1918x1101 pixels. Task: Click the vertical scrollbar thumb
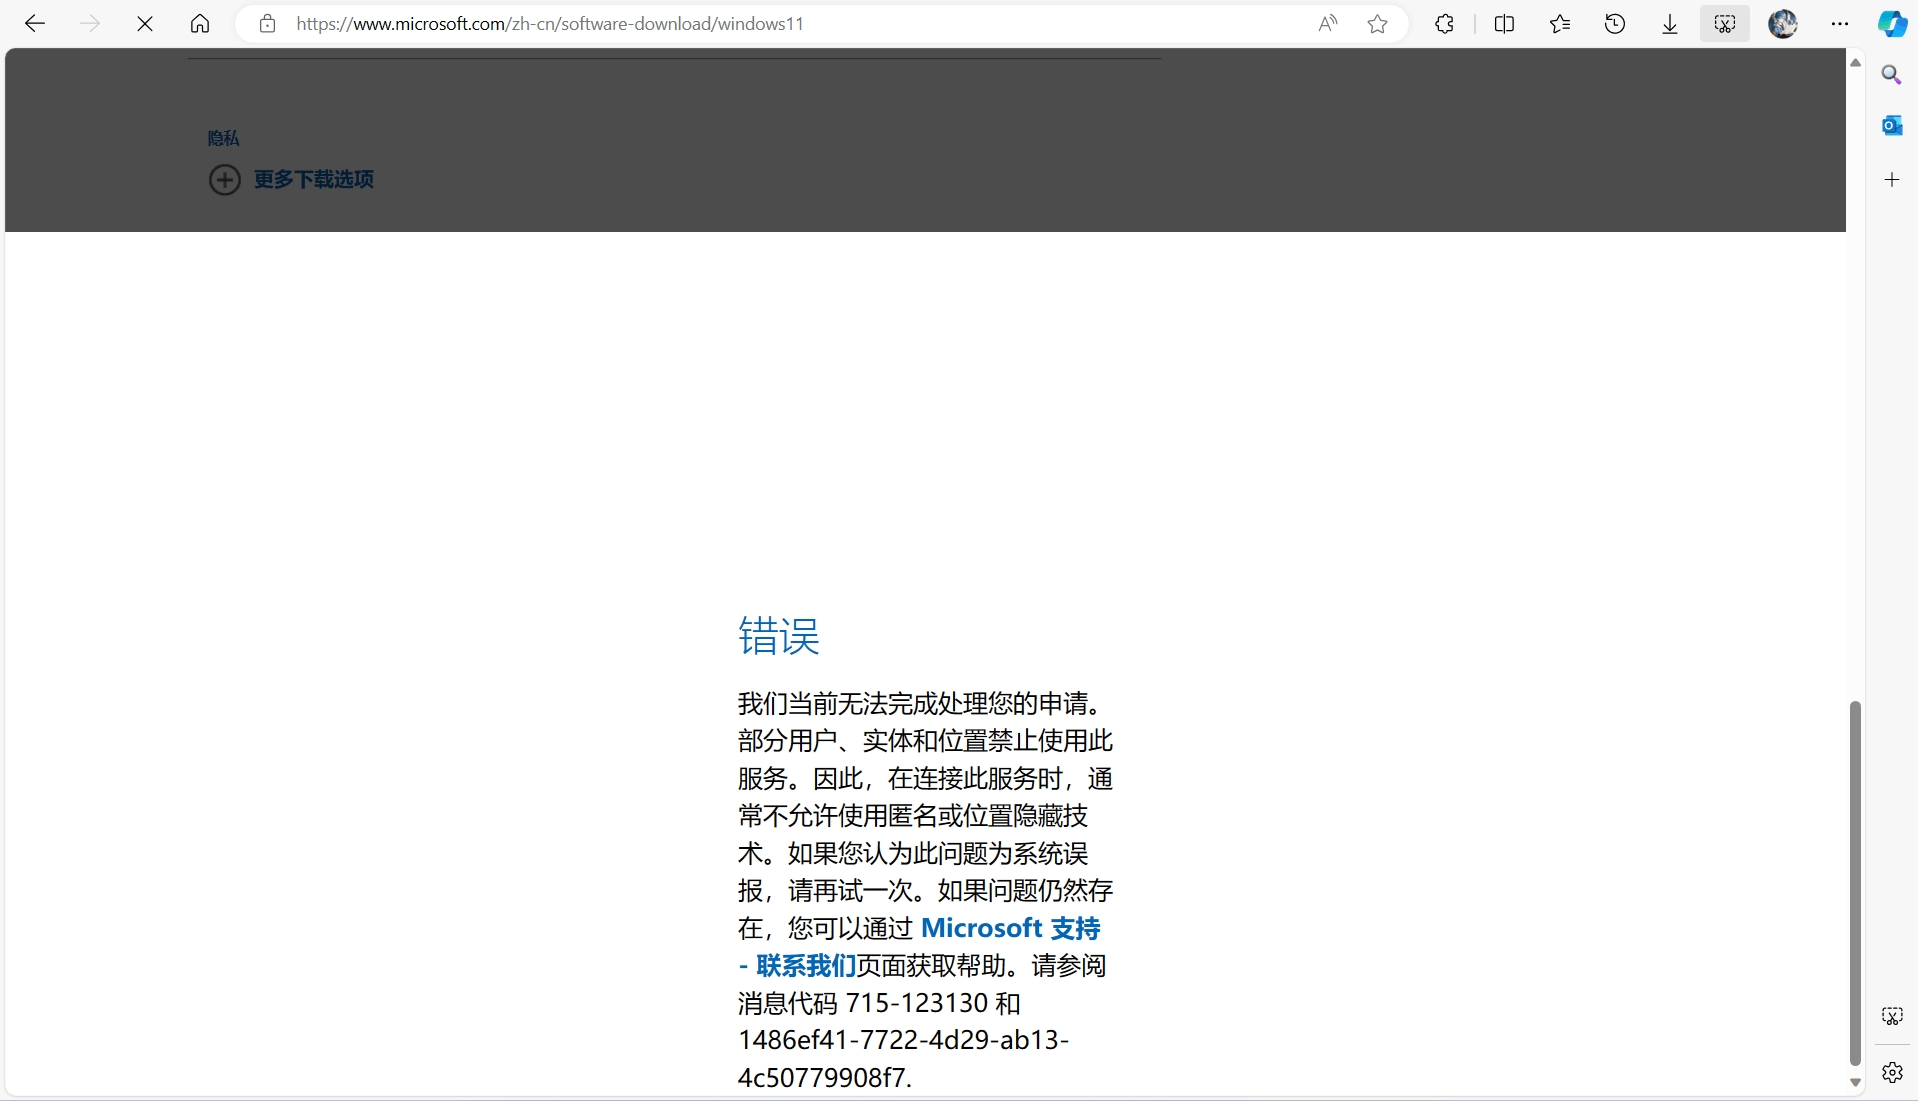(1855, 883)
